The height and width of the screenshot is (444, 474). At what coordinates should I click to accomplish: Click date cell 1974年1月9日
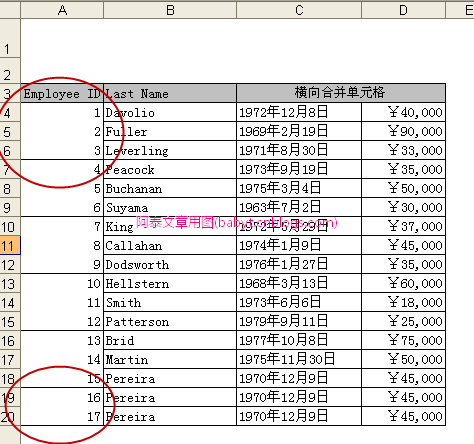coord(299,245)
